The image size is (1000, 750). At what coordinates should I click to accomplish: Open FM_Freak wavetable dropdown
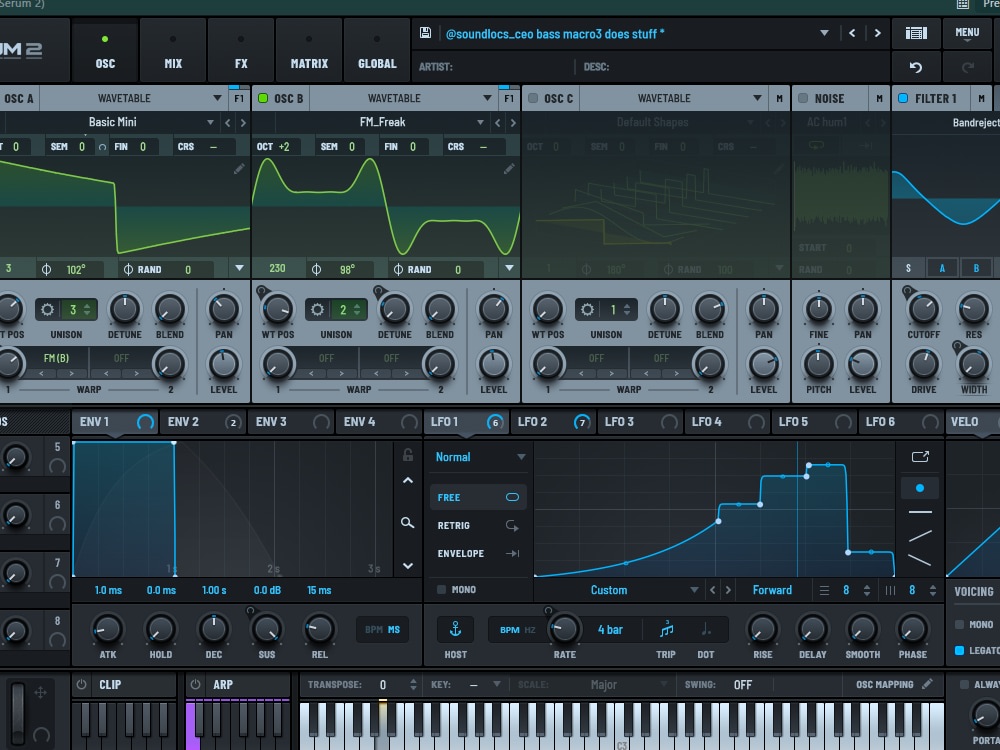tap(480, 122)
